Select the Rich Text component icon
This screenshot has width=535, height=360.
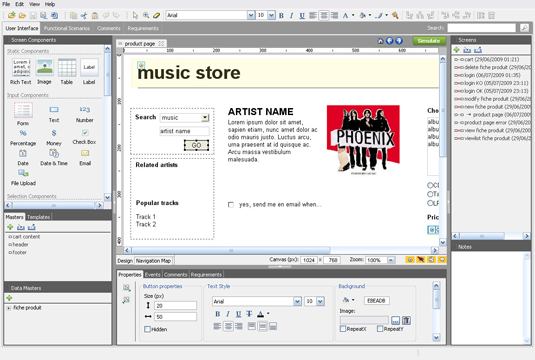coord(21,67)
